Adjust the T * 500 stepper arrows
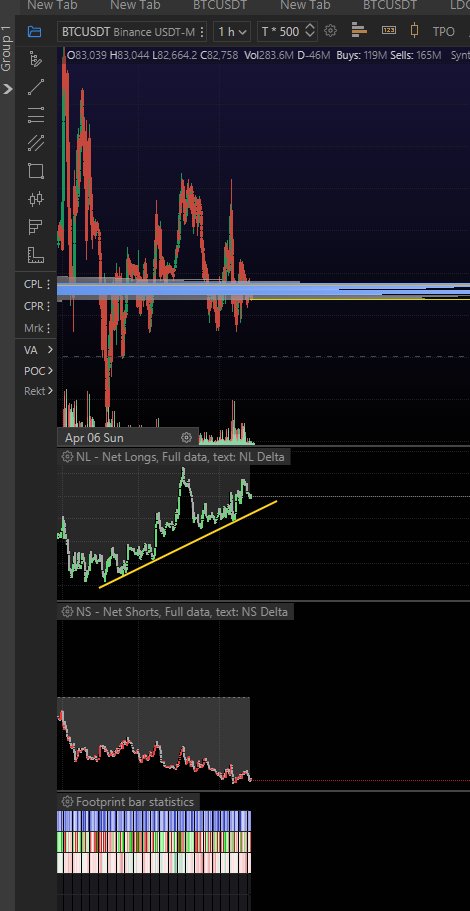This screenshot has height=911, width=470. 310,31
